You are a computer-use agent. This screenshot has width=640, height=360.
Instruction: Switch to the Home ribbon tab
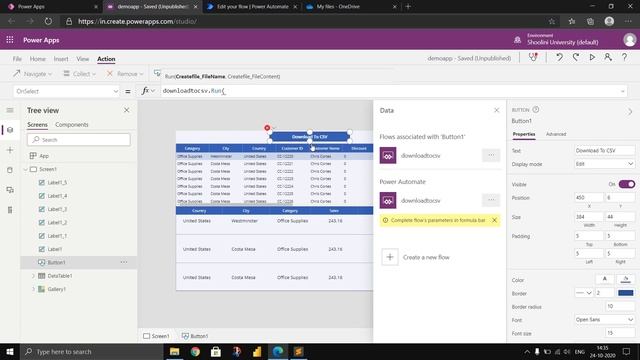[38, 59]
